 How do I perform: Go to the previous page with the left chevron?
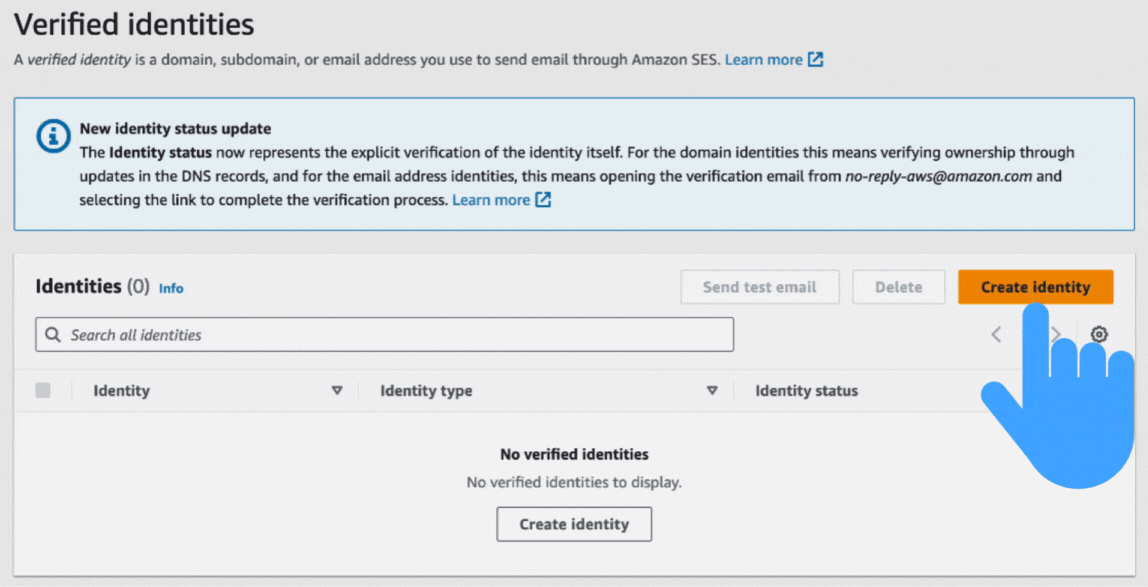point(996,334)
